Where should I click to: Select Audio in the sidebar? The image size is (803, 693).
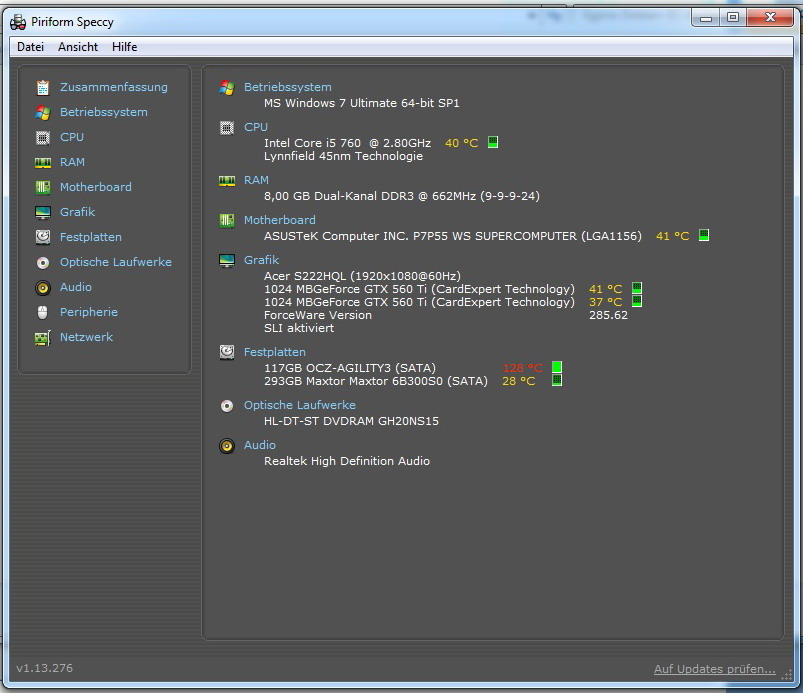click(x=76, y=287)
